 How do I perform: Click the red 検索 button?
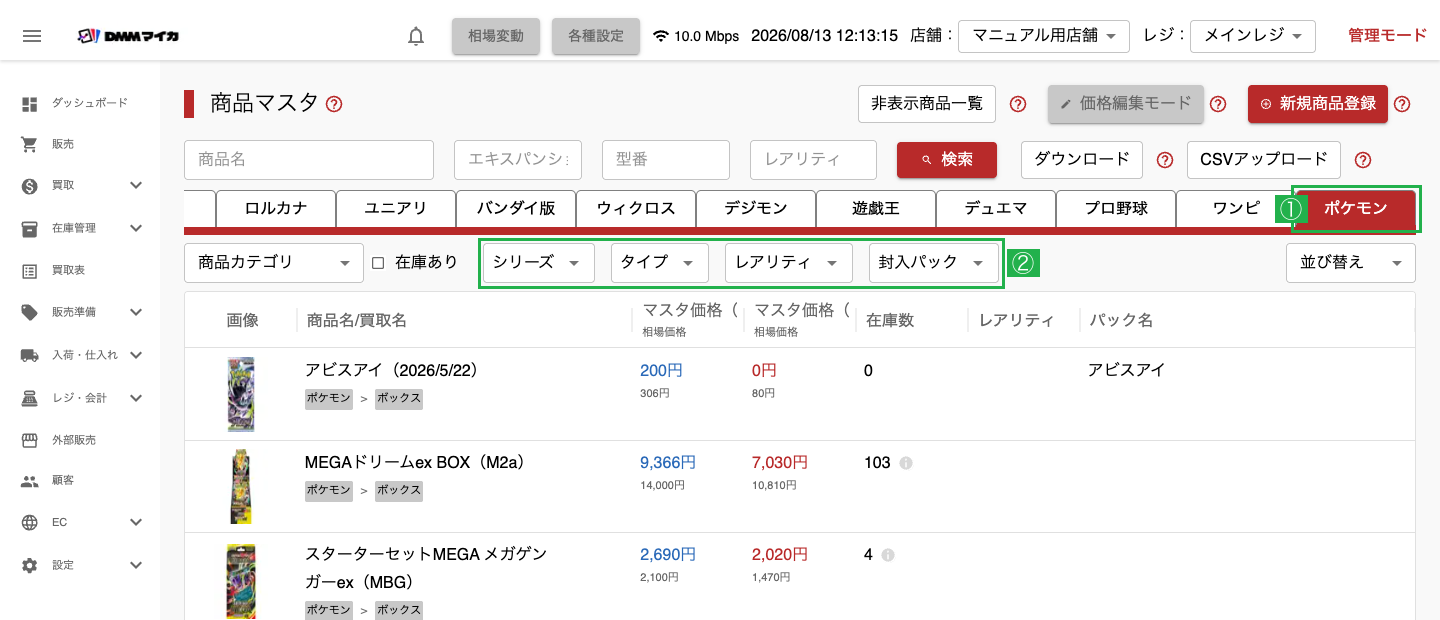tap(947, 160)
